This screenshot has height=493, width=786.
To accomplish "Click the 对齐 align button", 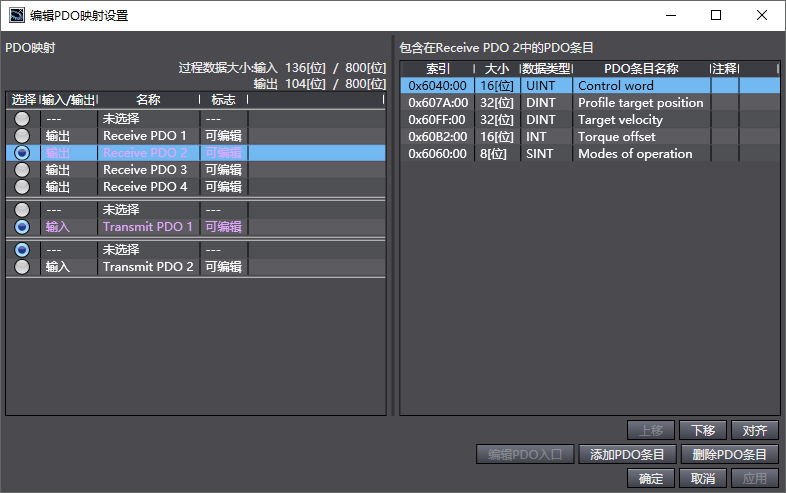I will [755, 431].
